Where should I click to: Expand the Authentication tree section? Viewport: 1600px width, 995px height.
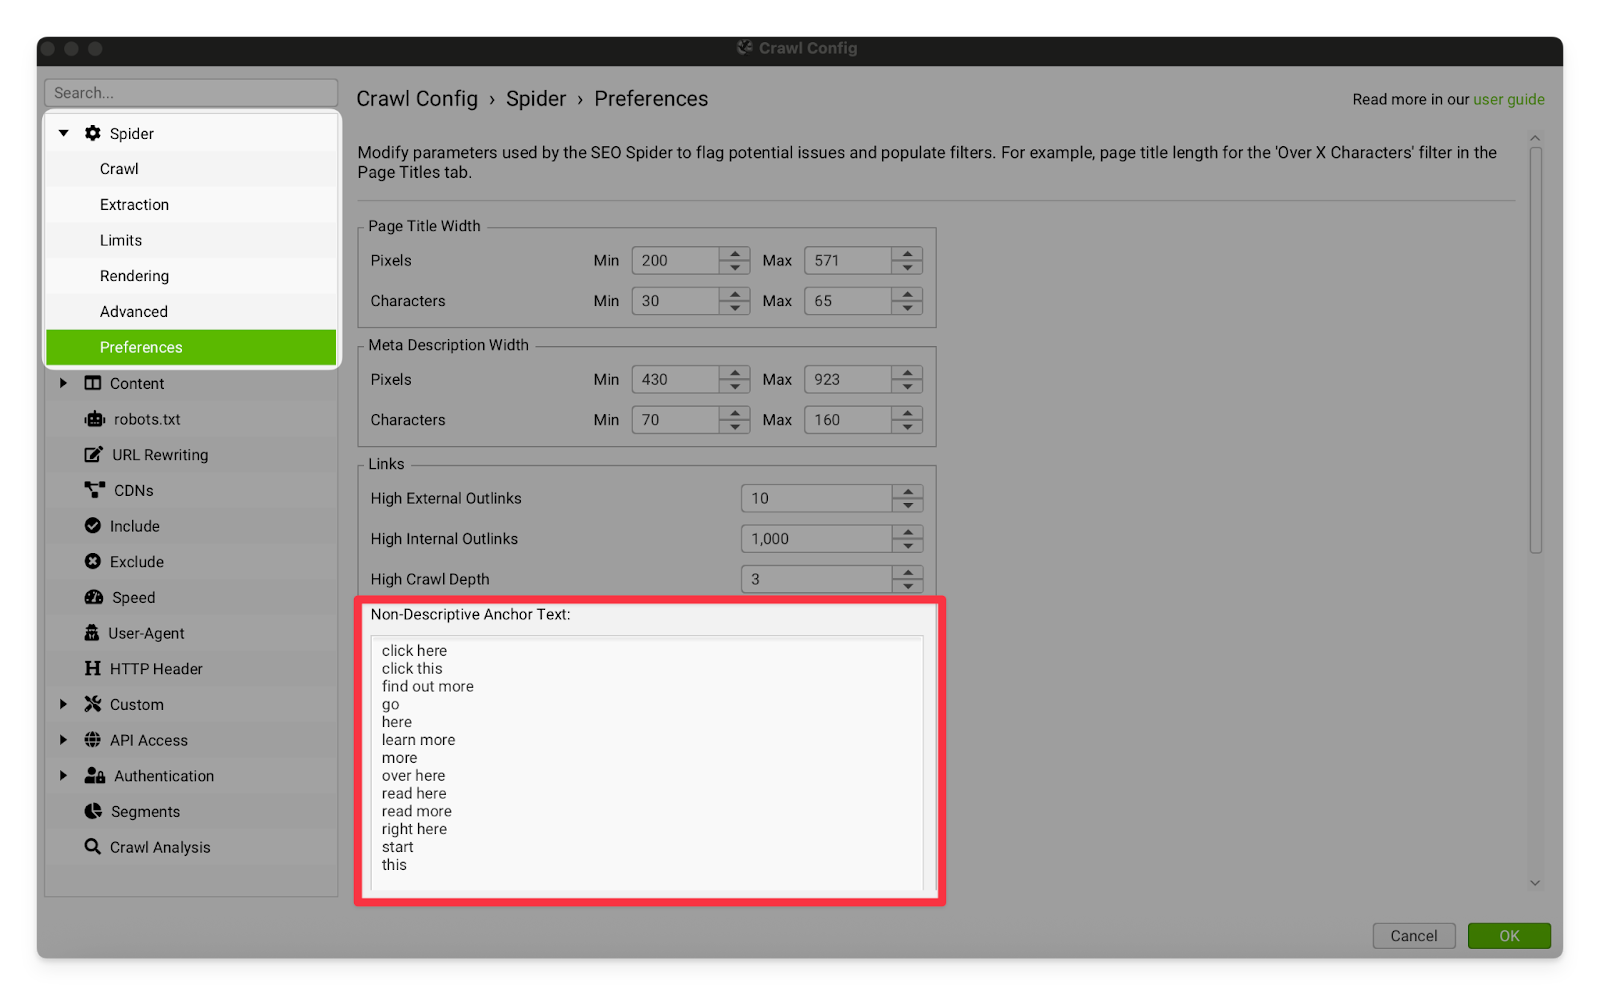[64, 776]
